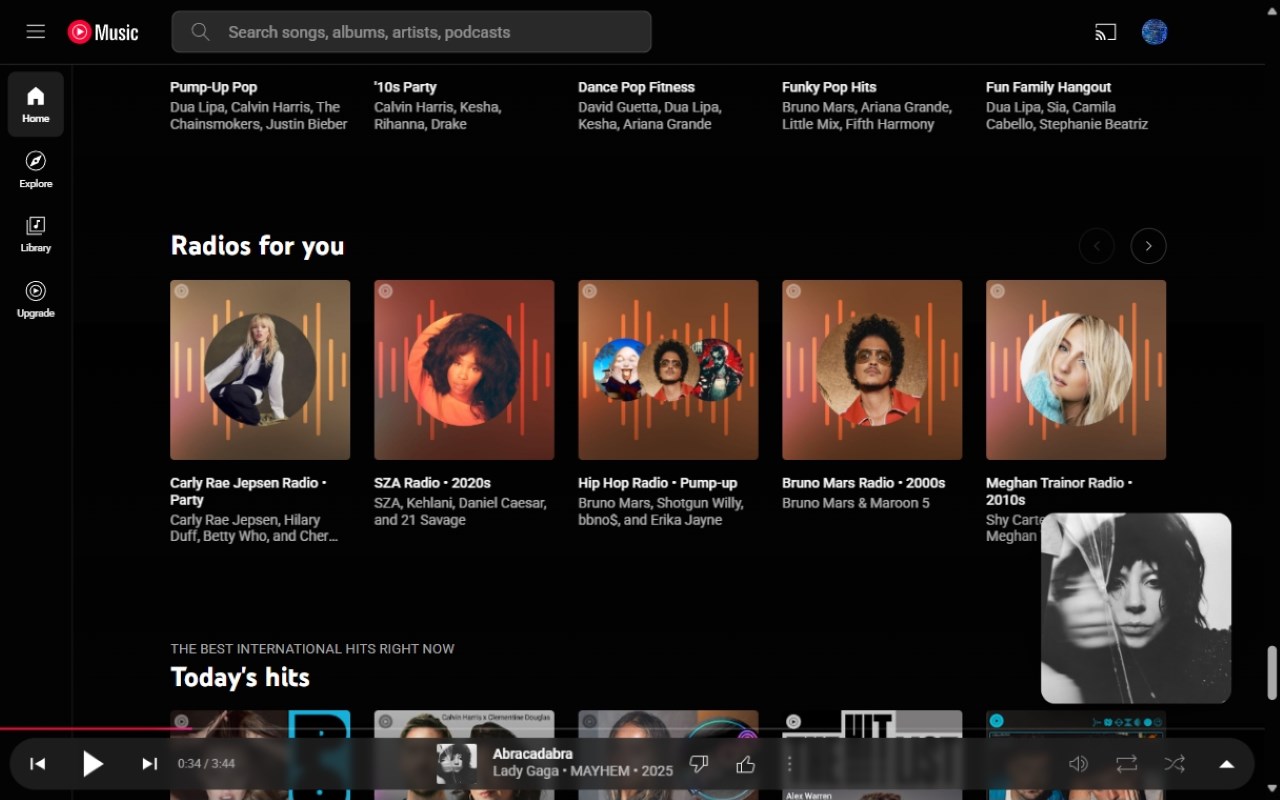The height and width of the screenshot is (800, 1280).
Task: Click album thumbnail in player bar
Action: point(457,764)
